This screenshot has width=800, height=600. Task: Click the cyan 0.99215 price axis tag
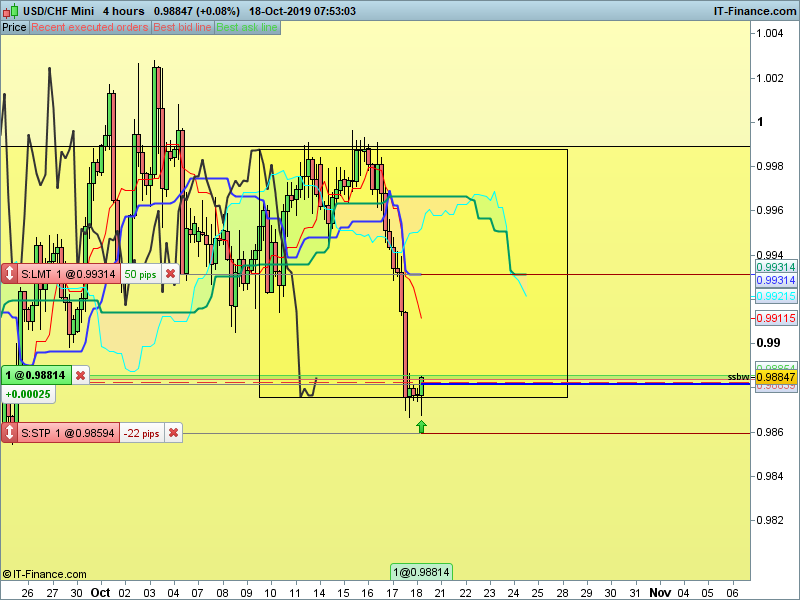(776, 296)
